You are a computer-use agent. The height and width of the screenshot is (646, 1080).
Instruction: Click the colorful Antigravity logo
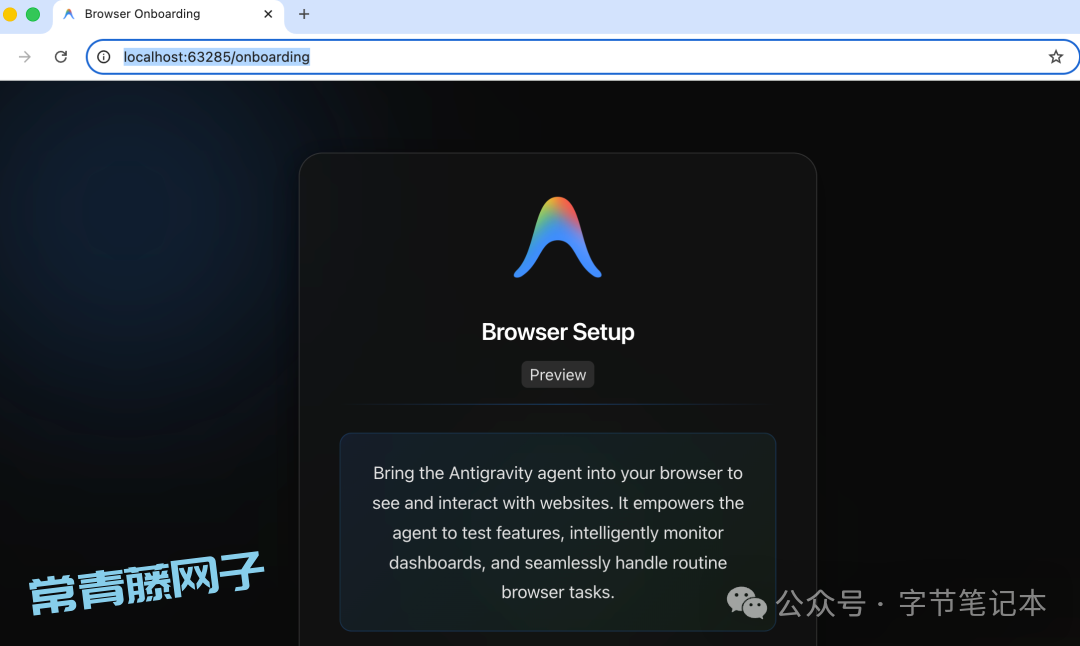(x=557, y=238)
